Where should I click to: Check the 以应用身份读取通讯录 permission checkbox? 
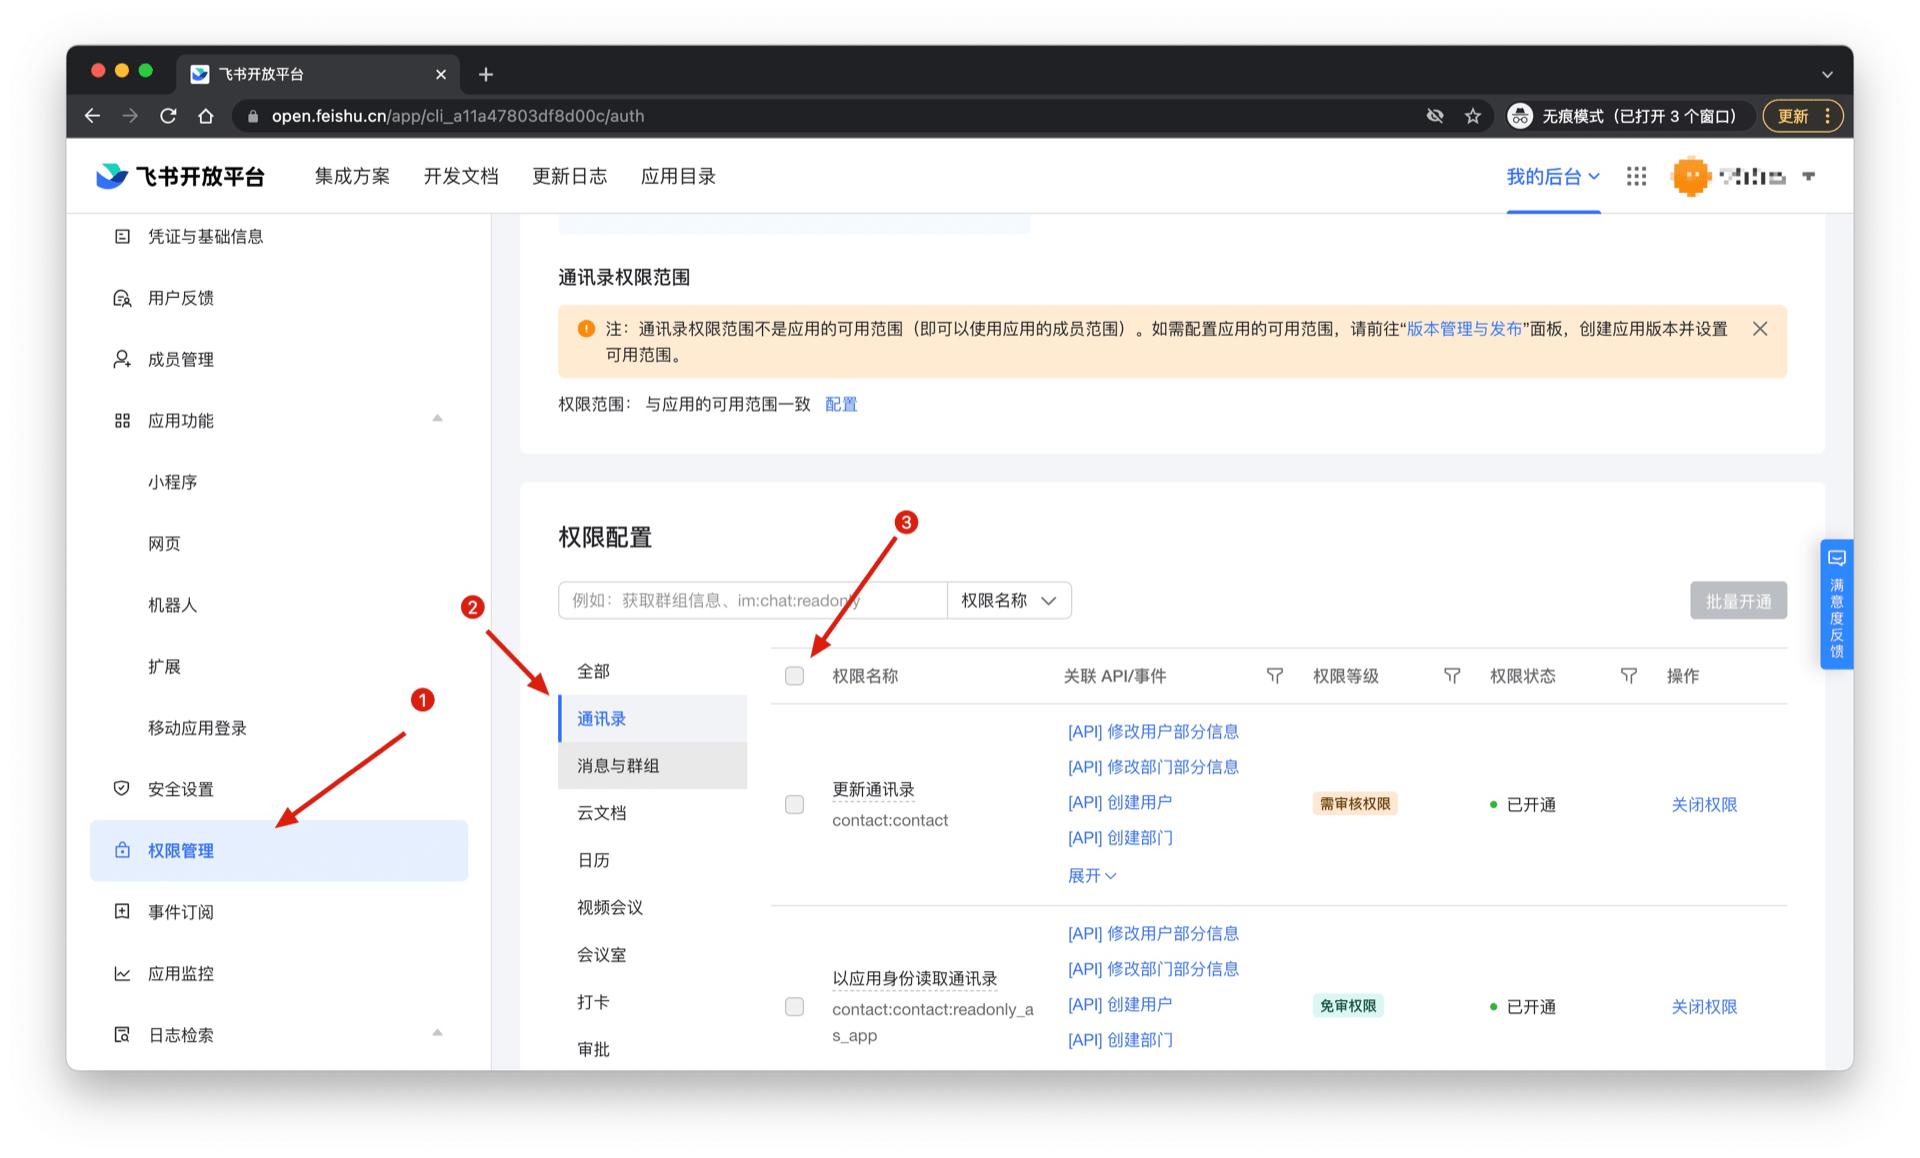794,1006
